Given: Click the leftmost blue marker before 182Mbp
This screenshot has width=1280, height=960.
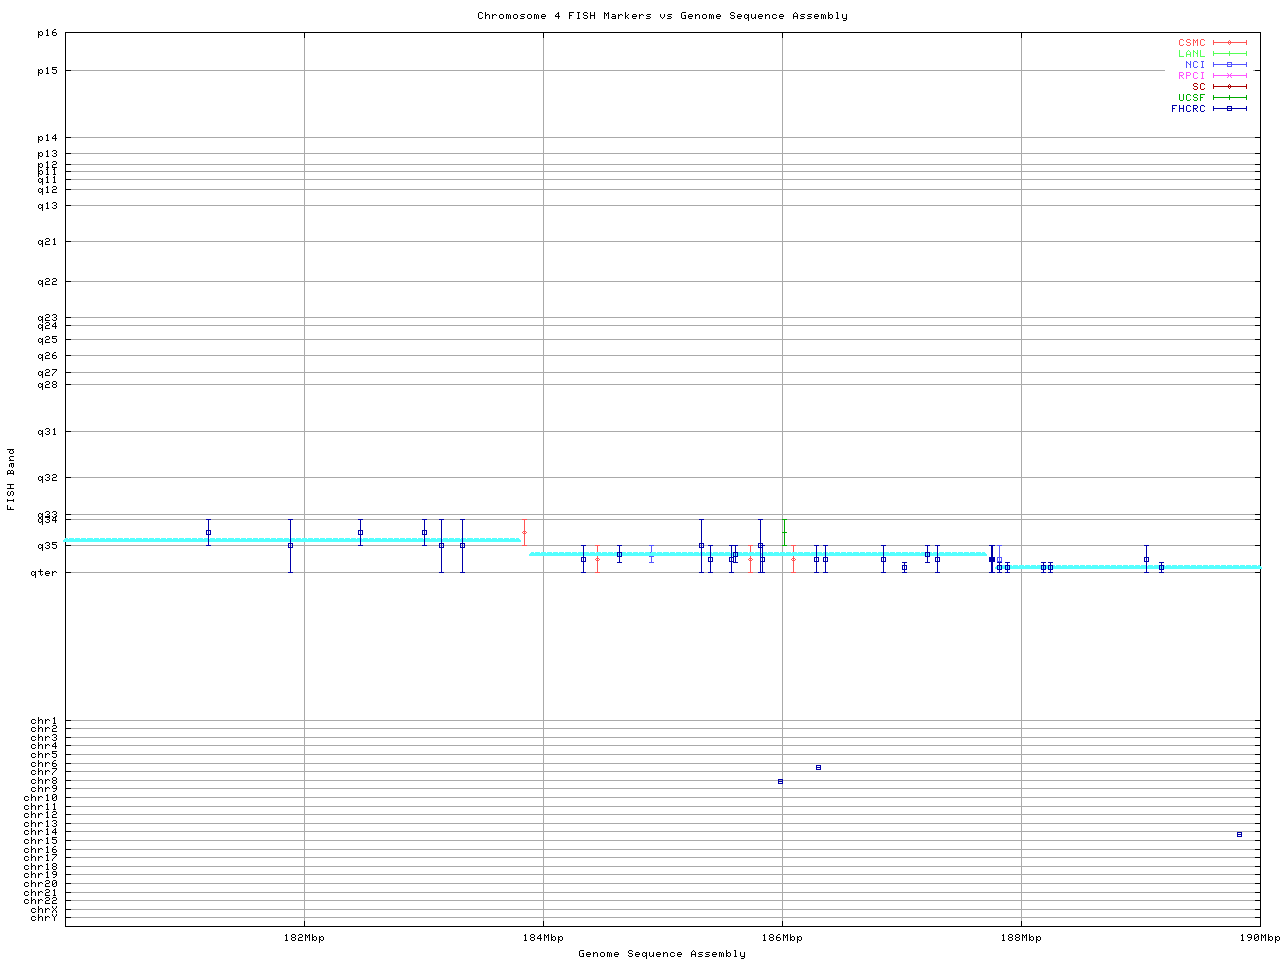Looking at the screenshot, I should click(x=208, y=532).
